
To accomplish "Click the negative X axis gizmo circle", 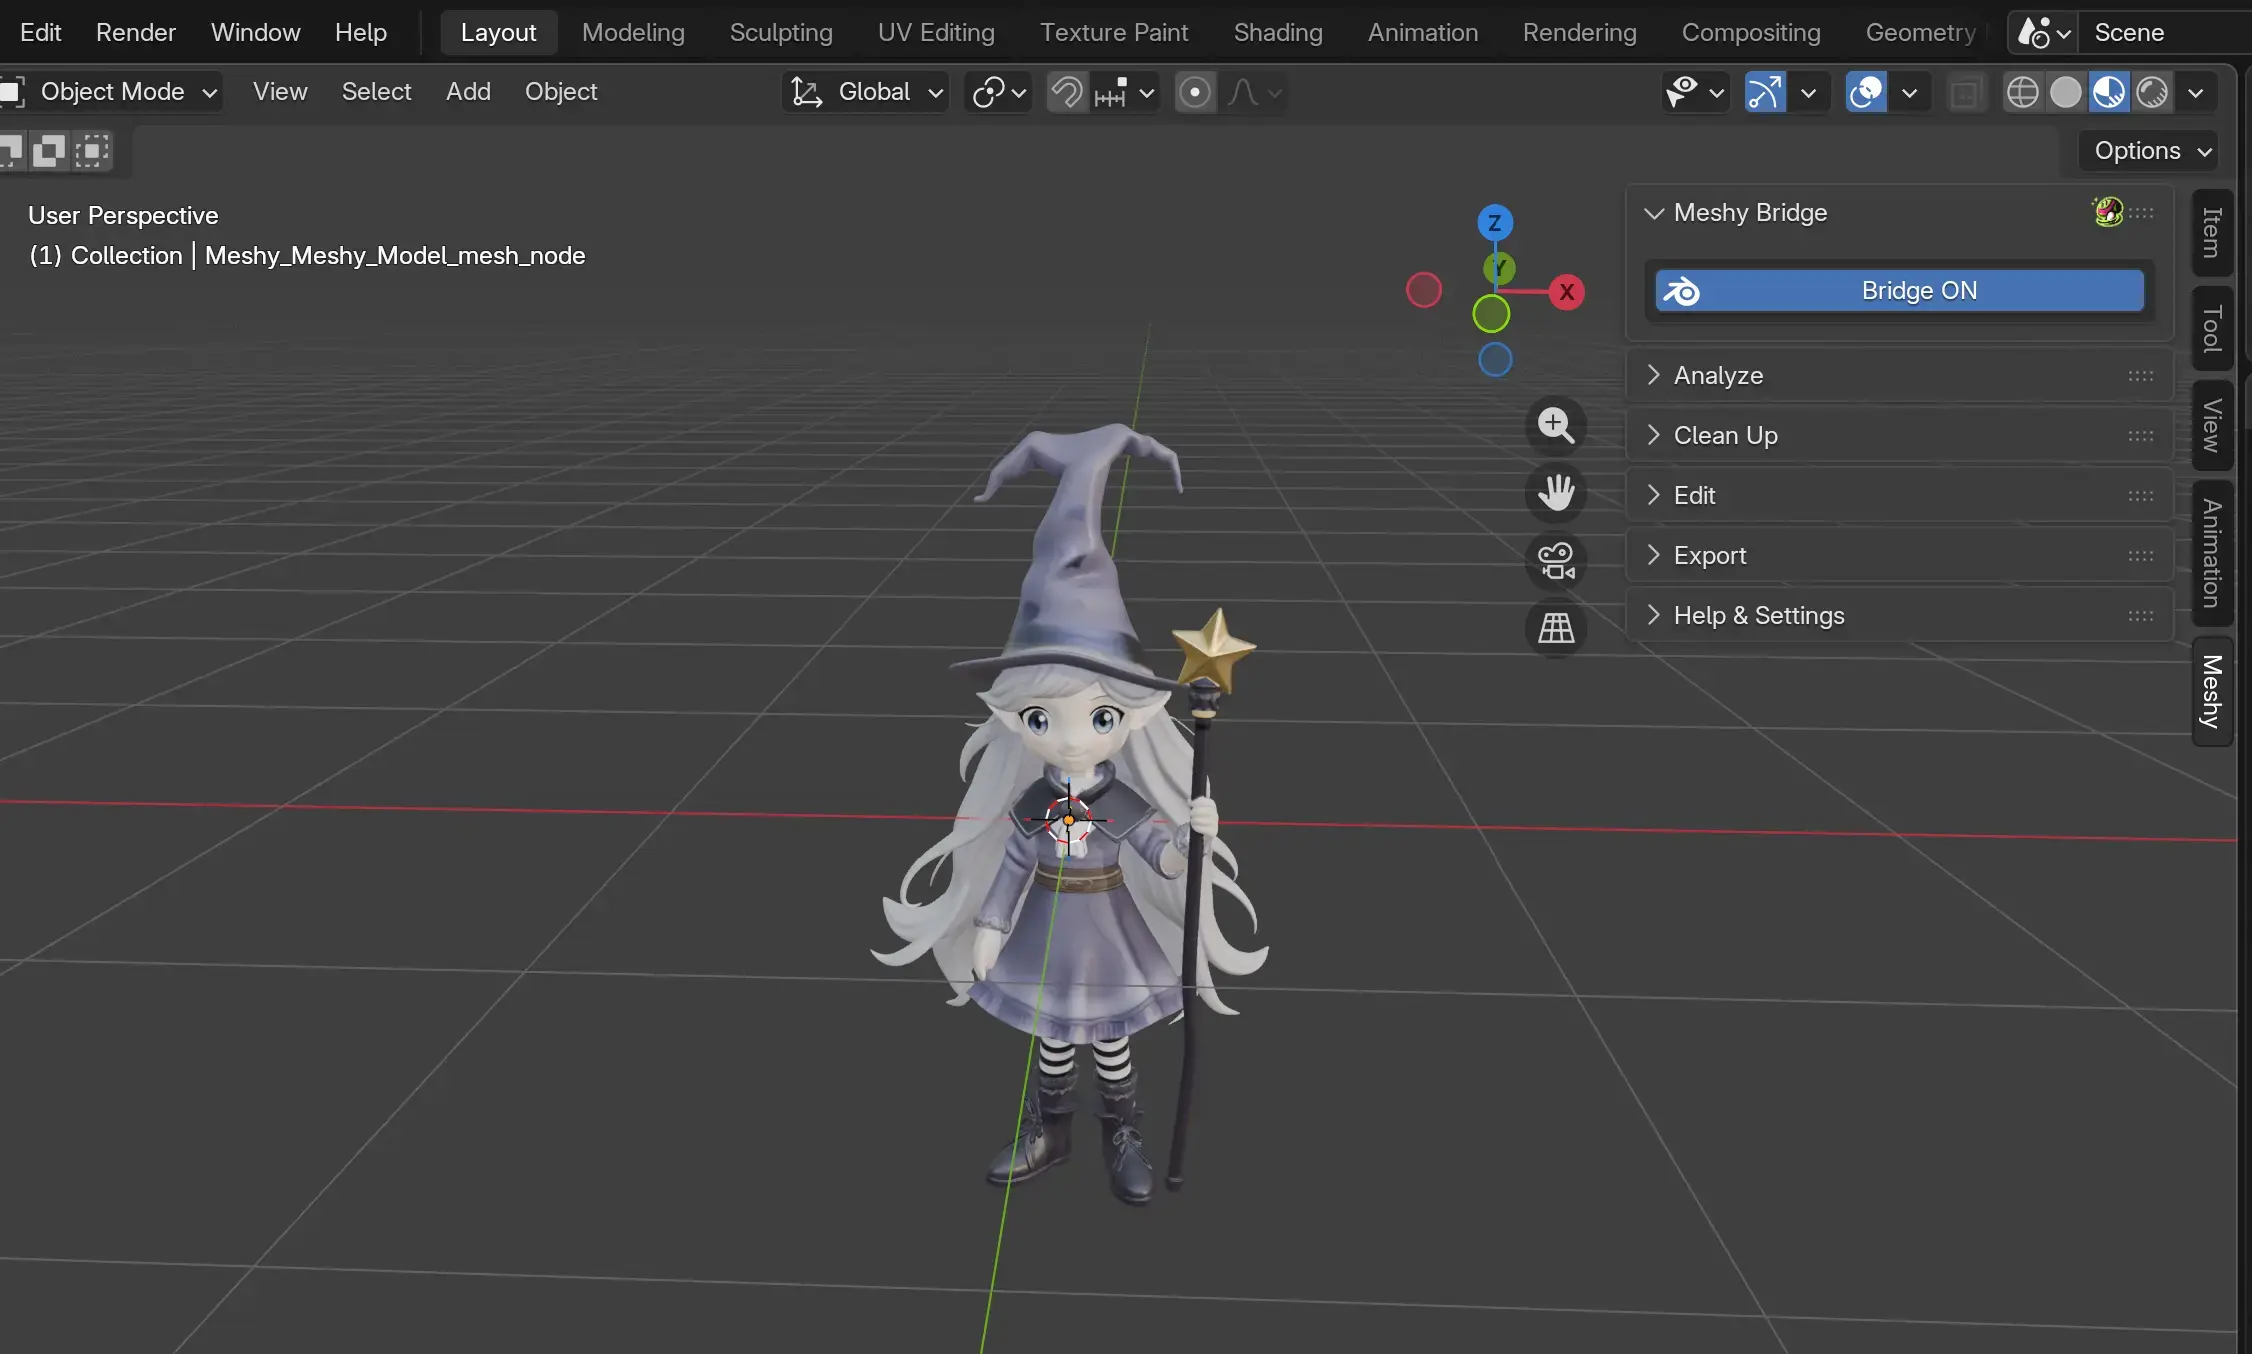I will [1424, 291].
